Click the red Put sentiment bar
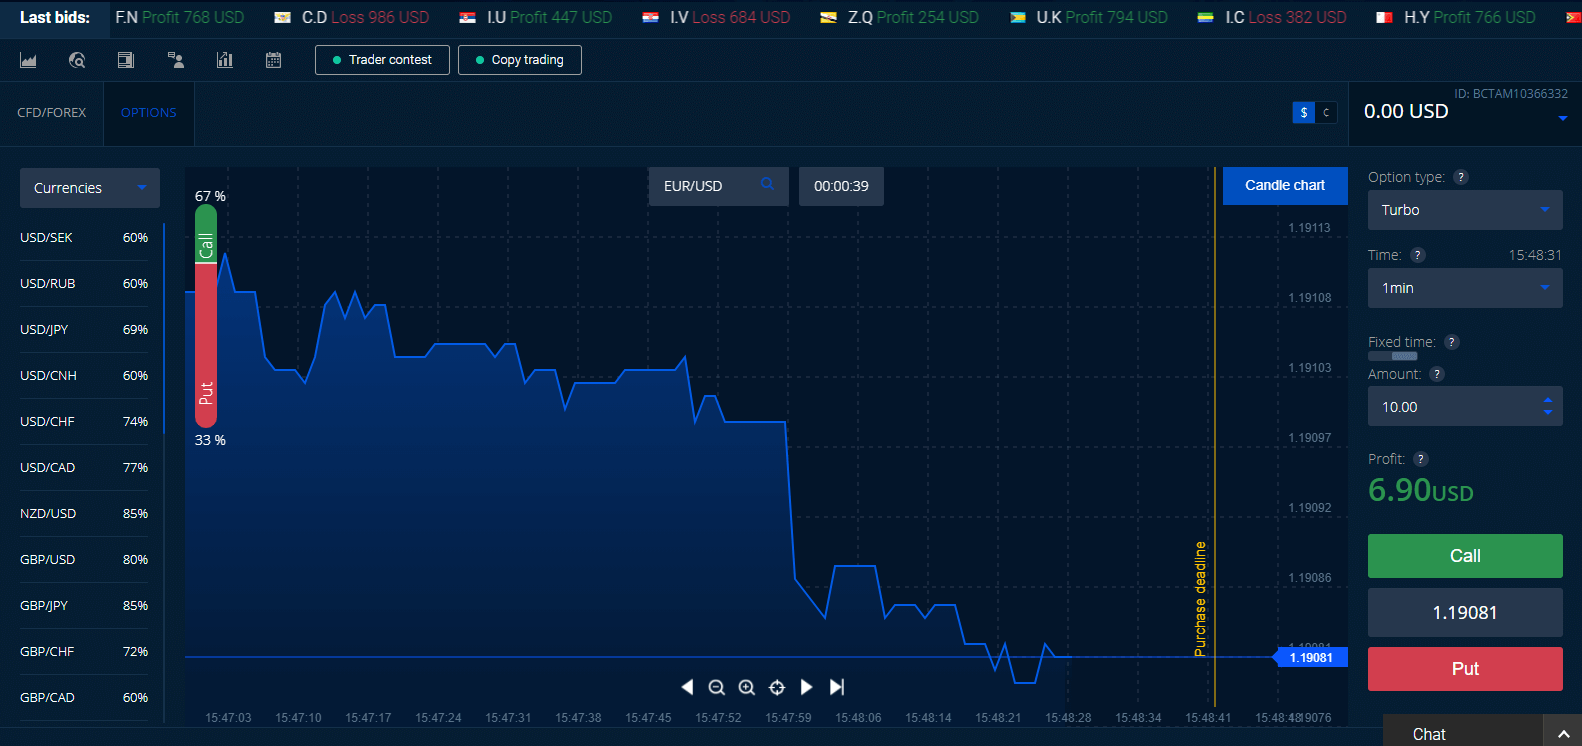Screen dimensions: 1582x746 tap(206, 346)
